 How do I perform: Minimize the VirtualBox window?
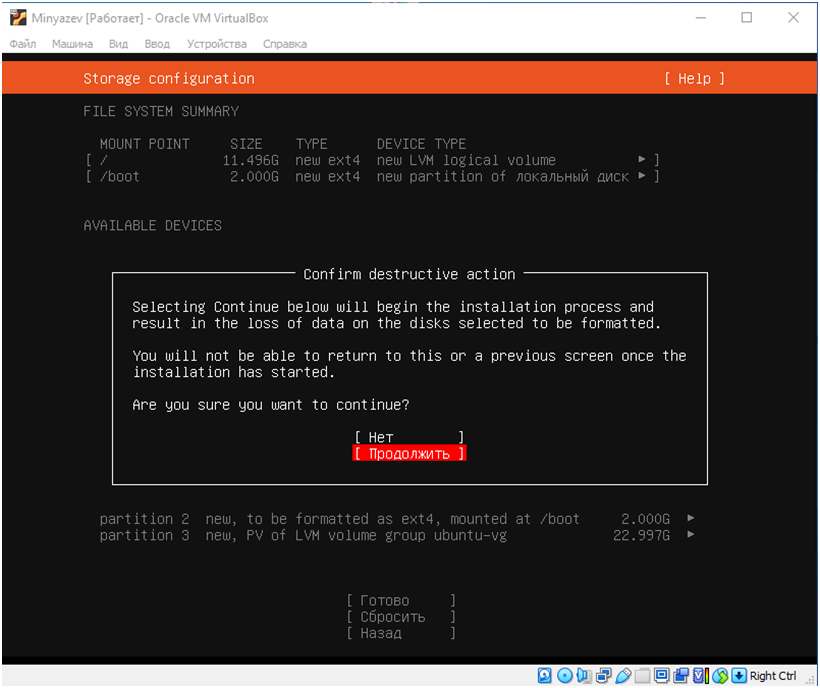coord(700,18)
